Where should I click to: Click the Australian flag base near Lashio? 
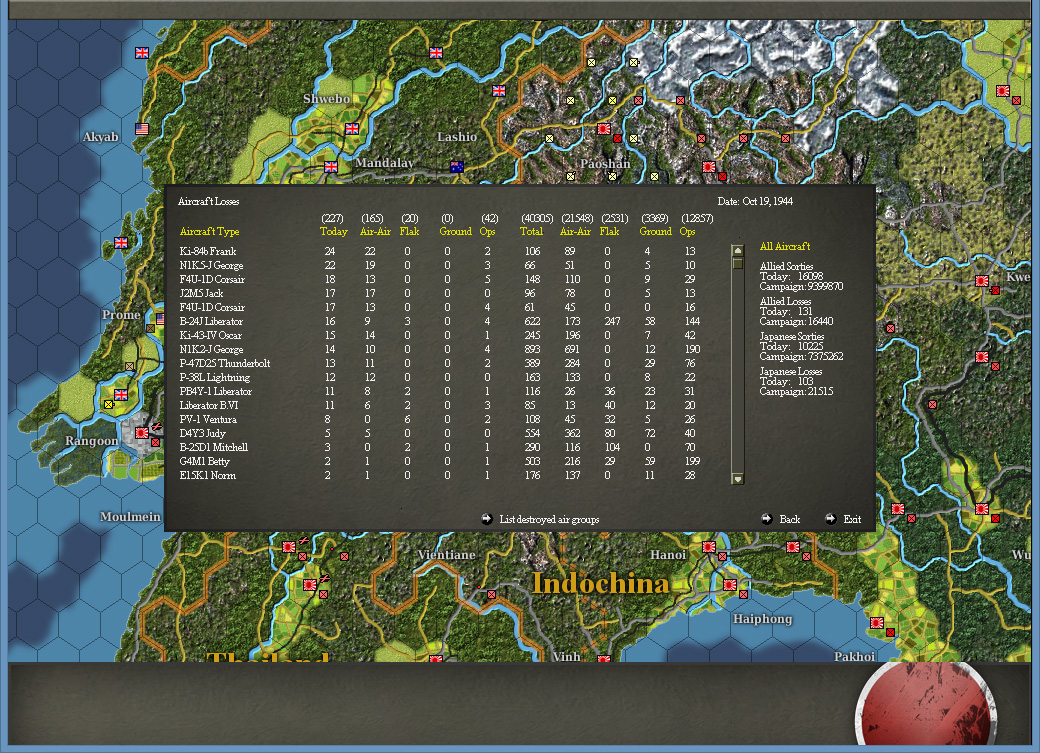(x=457, y=167)
